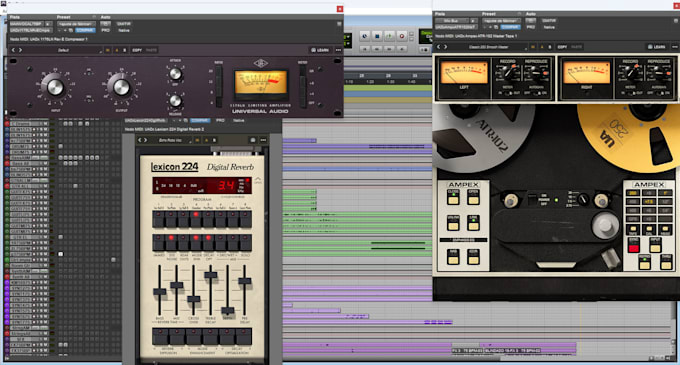Screen dimensions: 680x365
Task: Open the 1176 plugin more-options (…) menu
Action: coord(338,50)
